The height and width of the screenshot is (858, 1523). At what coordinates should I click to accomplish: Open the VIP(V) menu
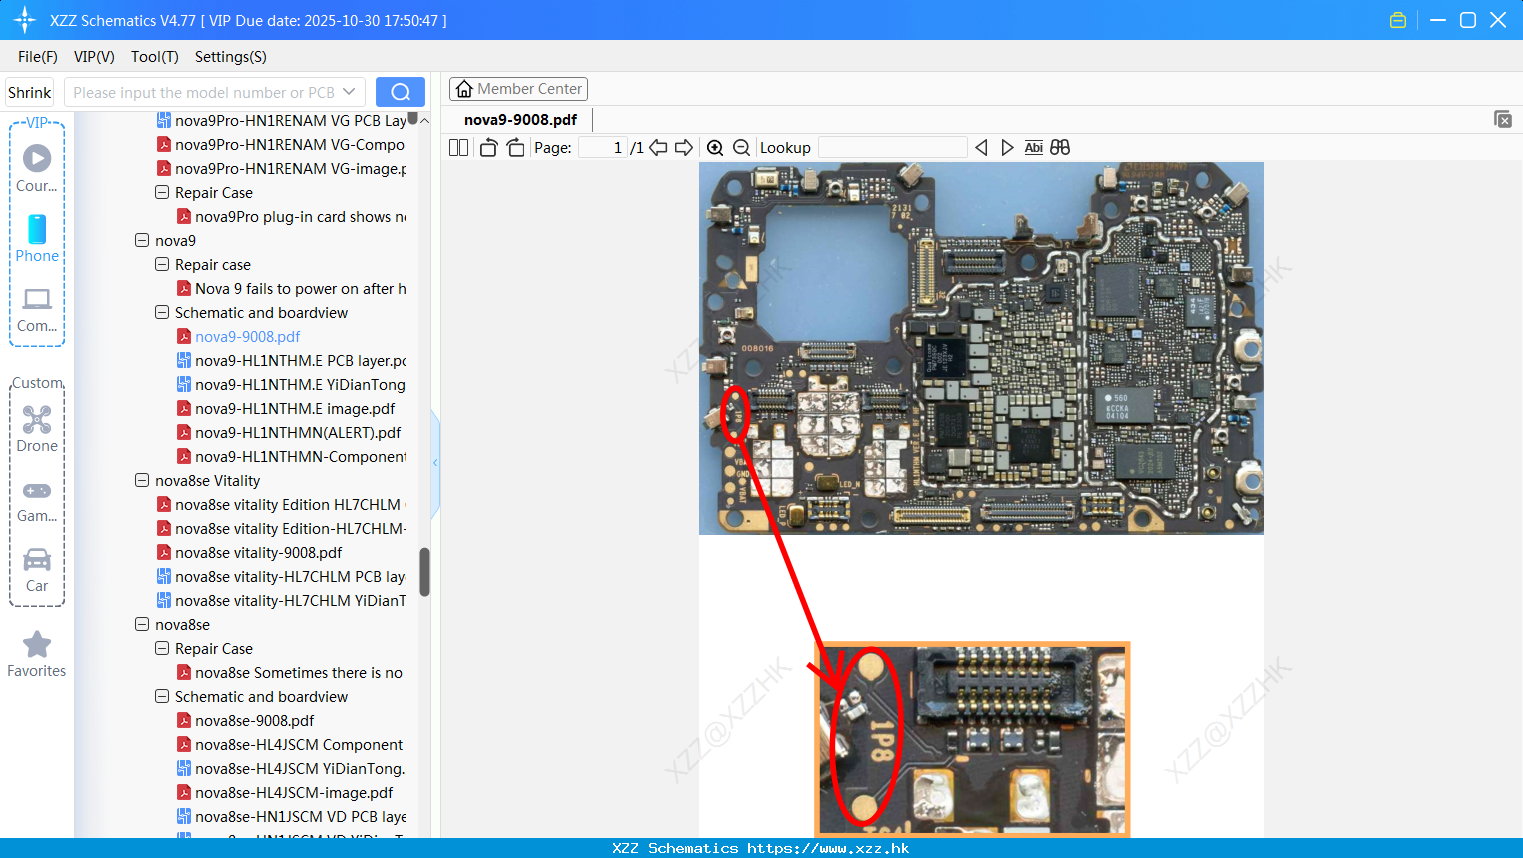click(x=94, y=57)
